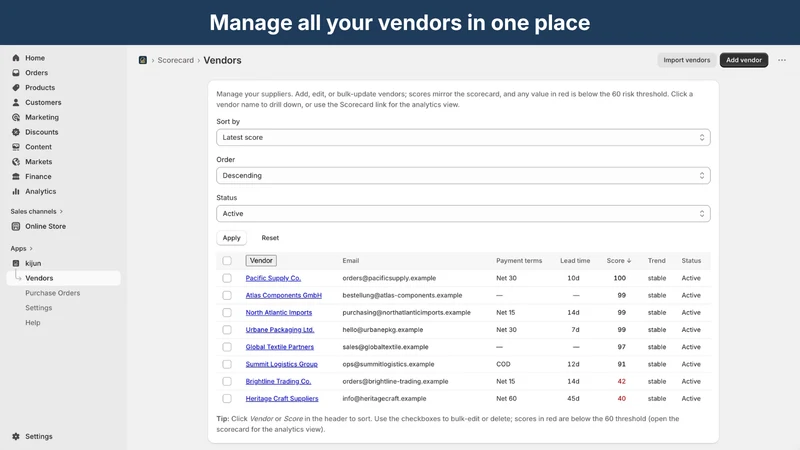Check the Urbane Packaging Ltd. checkbox

(x=227, y=330)
